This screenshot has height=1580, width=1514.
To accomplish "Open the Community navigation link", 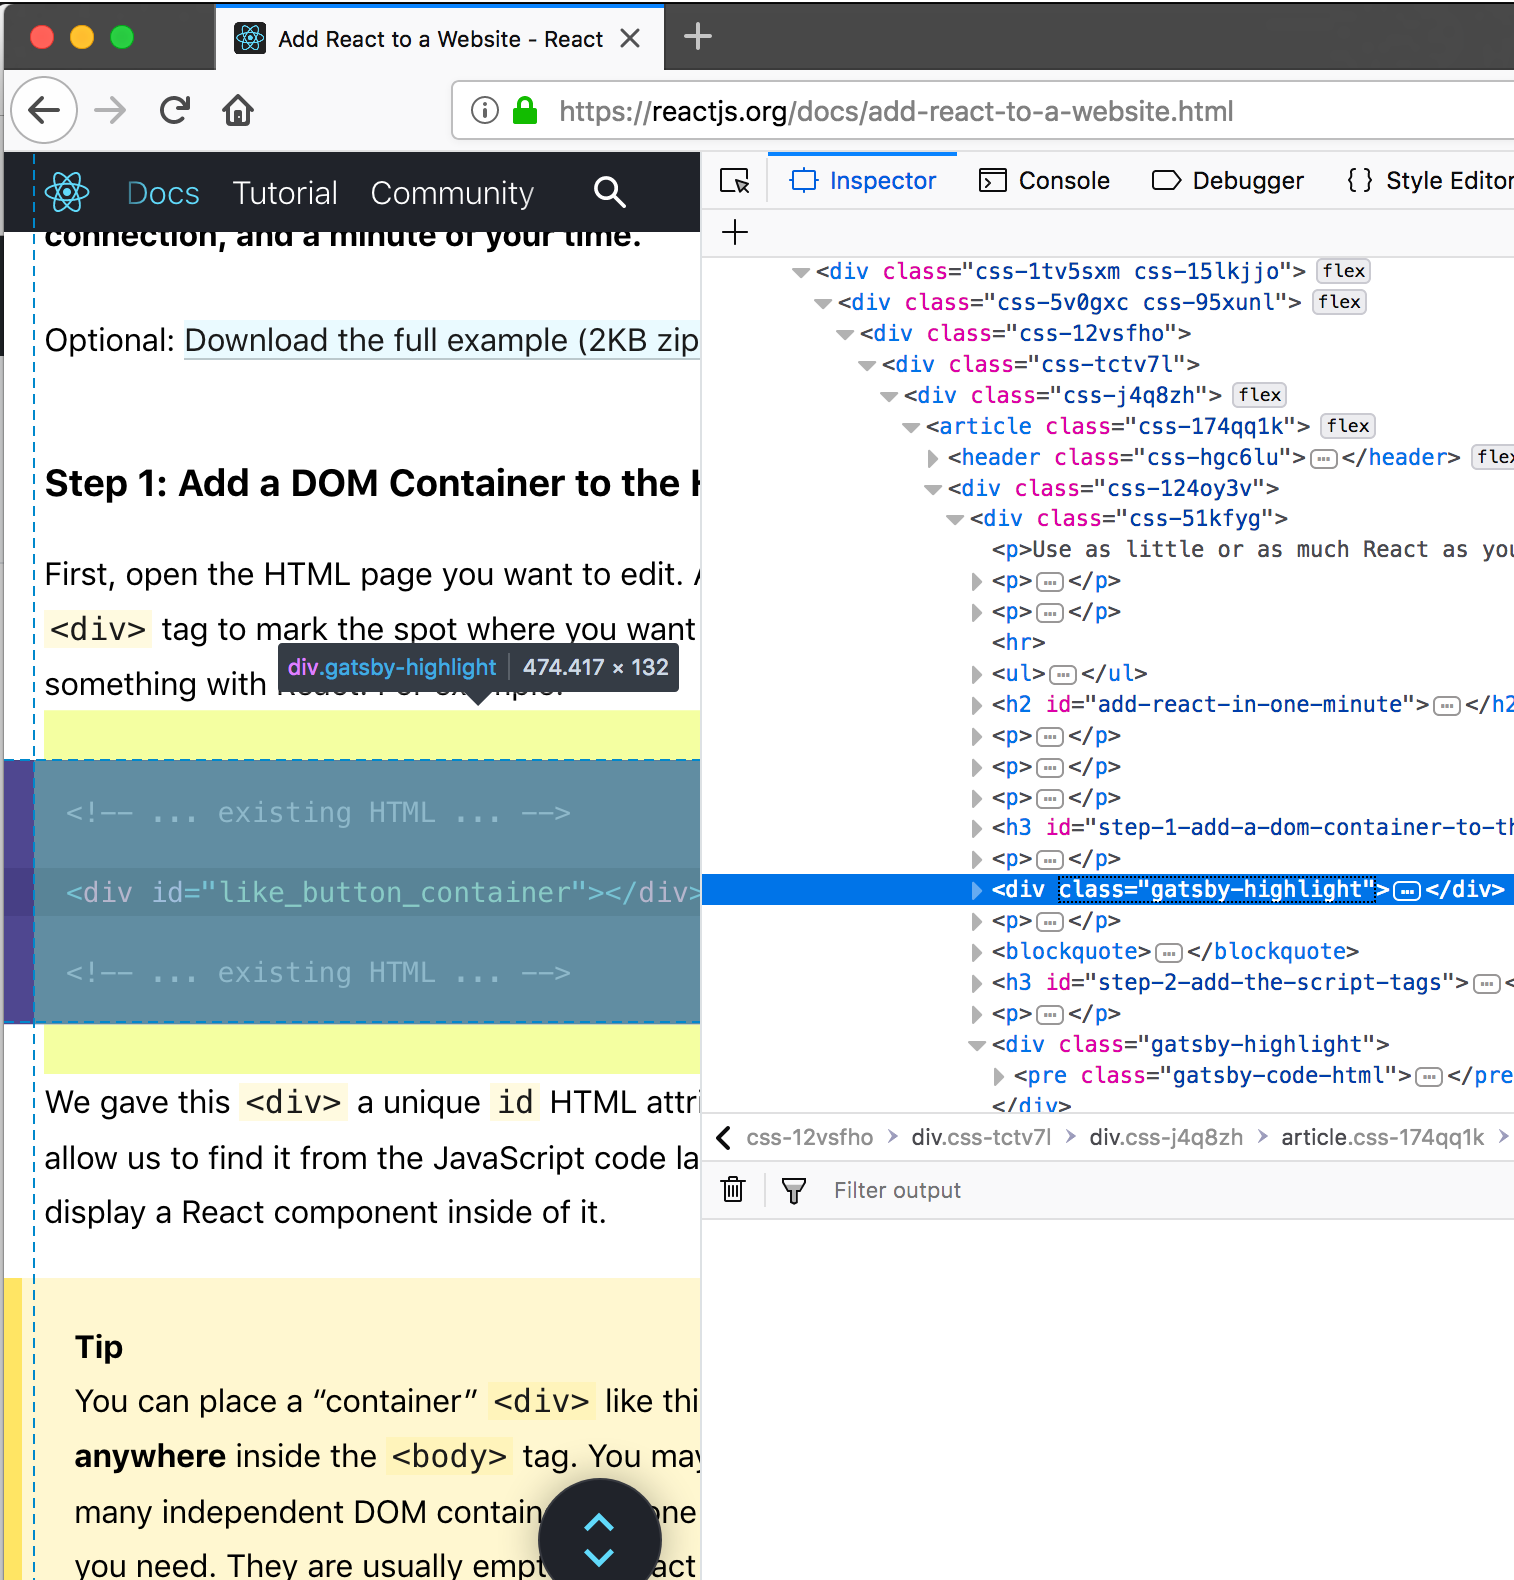I will pos(452,193).
